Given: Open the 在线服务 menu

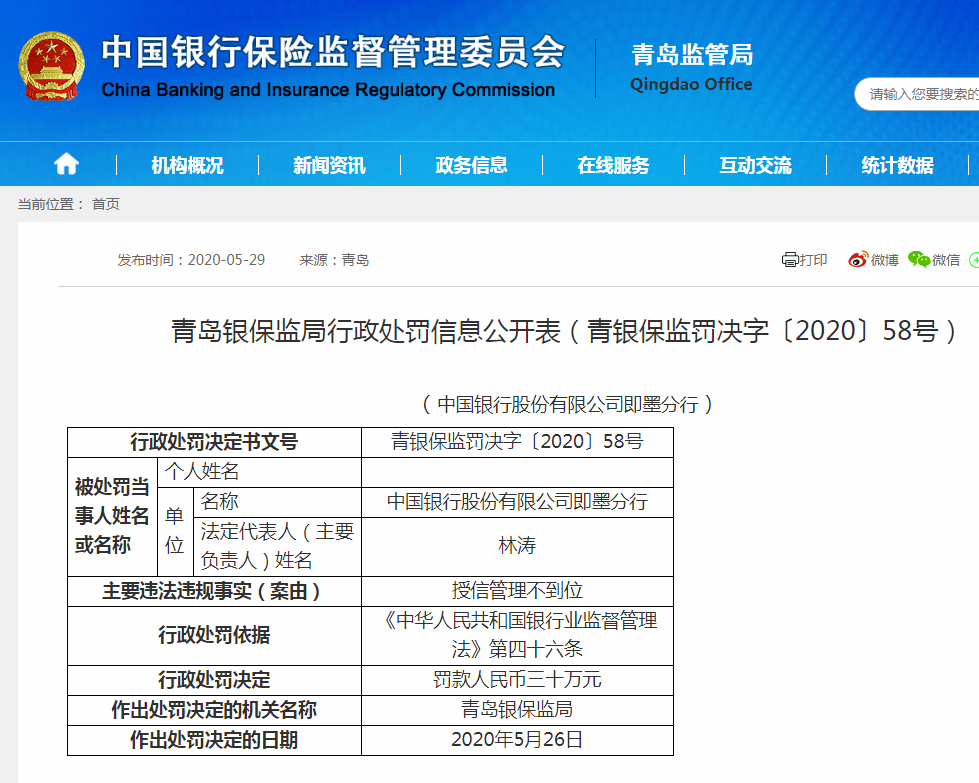Looking at the screenshot, I should tap(613, 165).
